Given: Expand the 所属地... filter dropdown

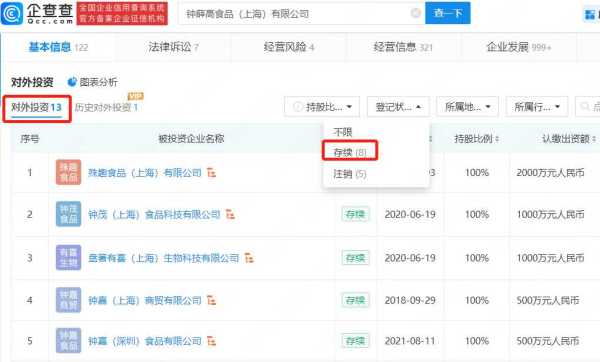Looking at the screenshot, I should coord(467,107).
